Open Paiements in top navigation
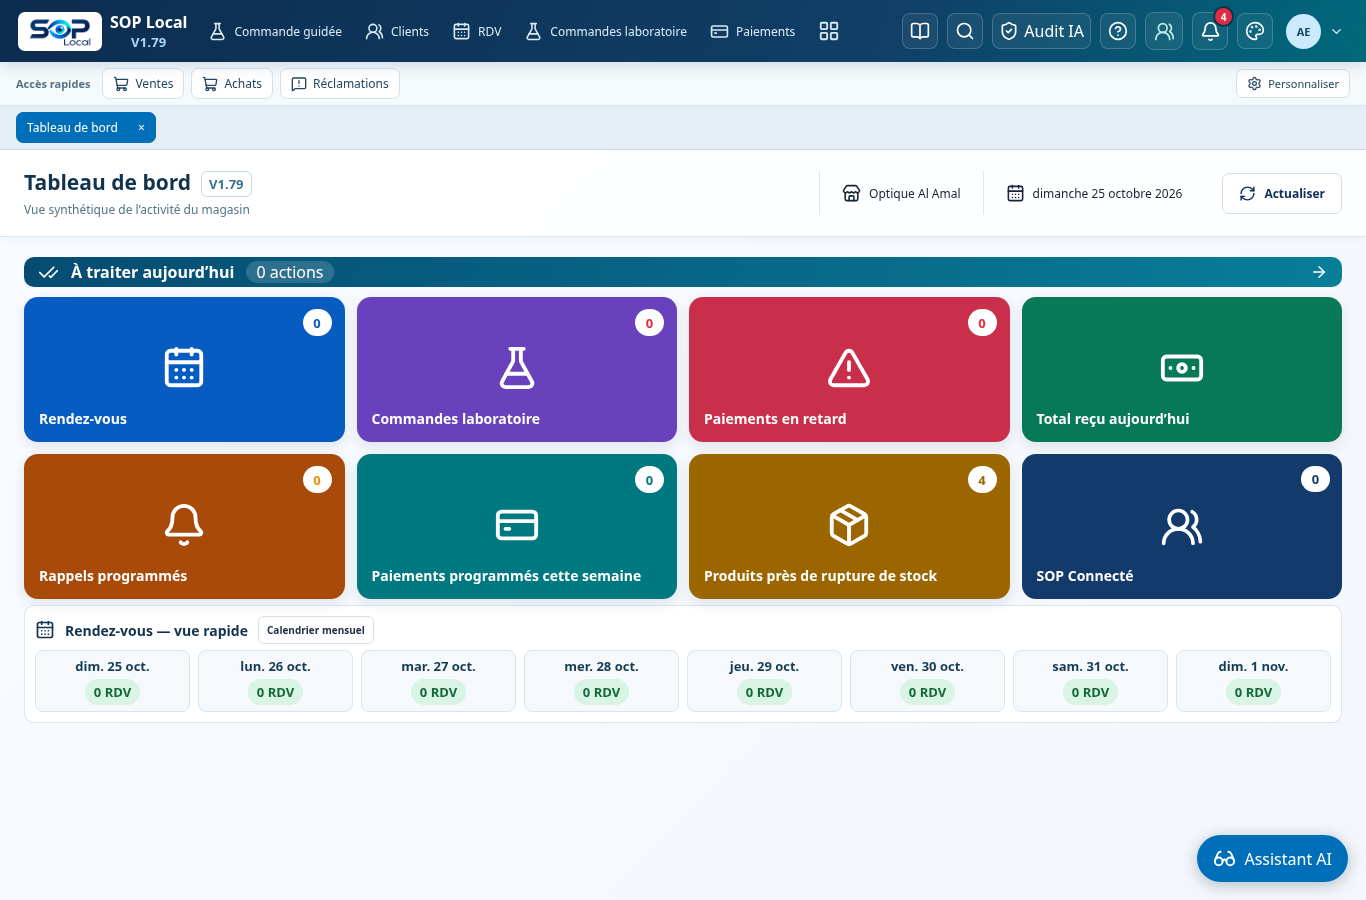 point(753,31)
